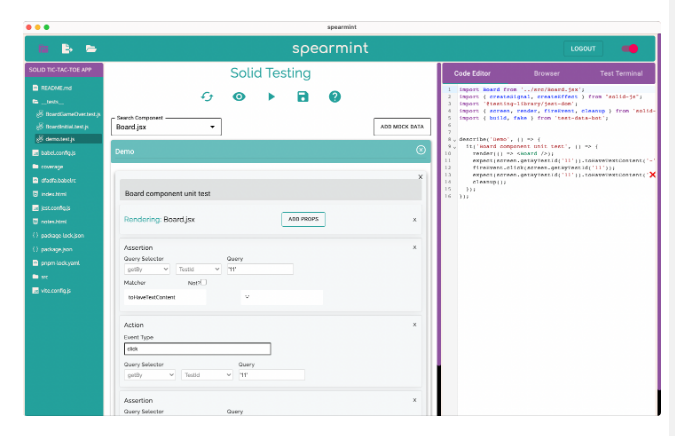Open notes.html file
The width and height of the screenshot is (675, 436).
tap(50, 222)
